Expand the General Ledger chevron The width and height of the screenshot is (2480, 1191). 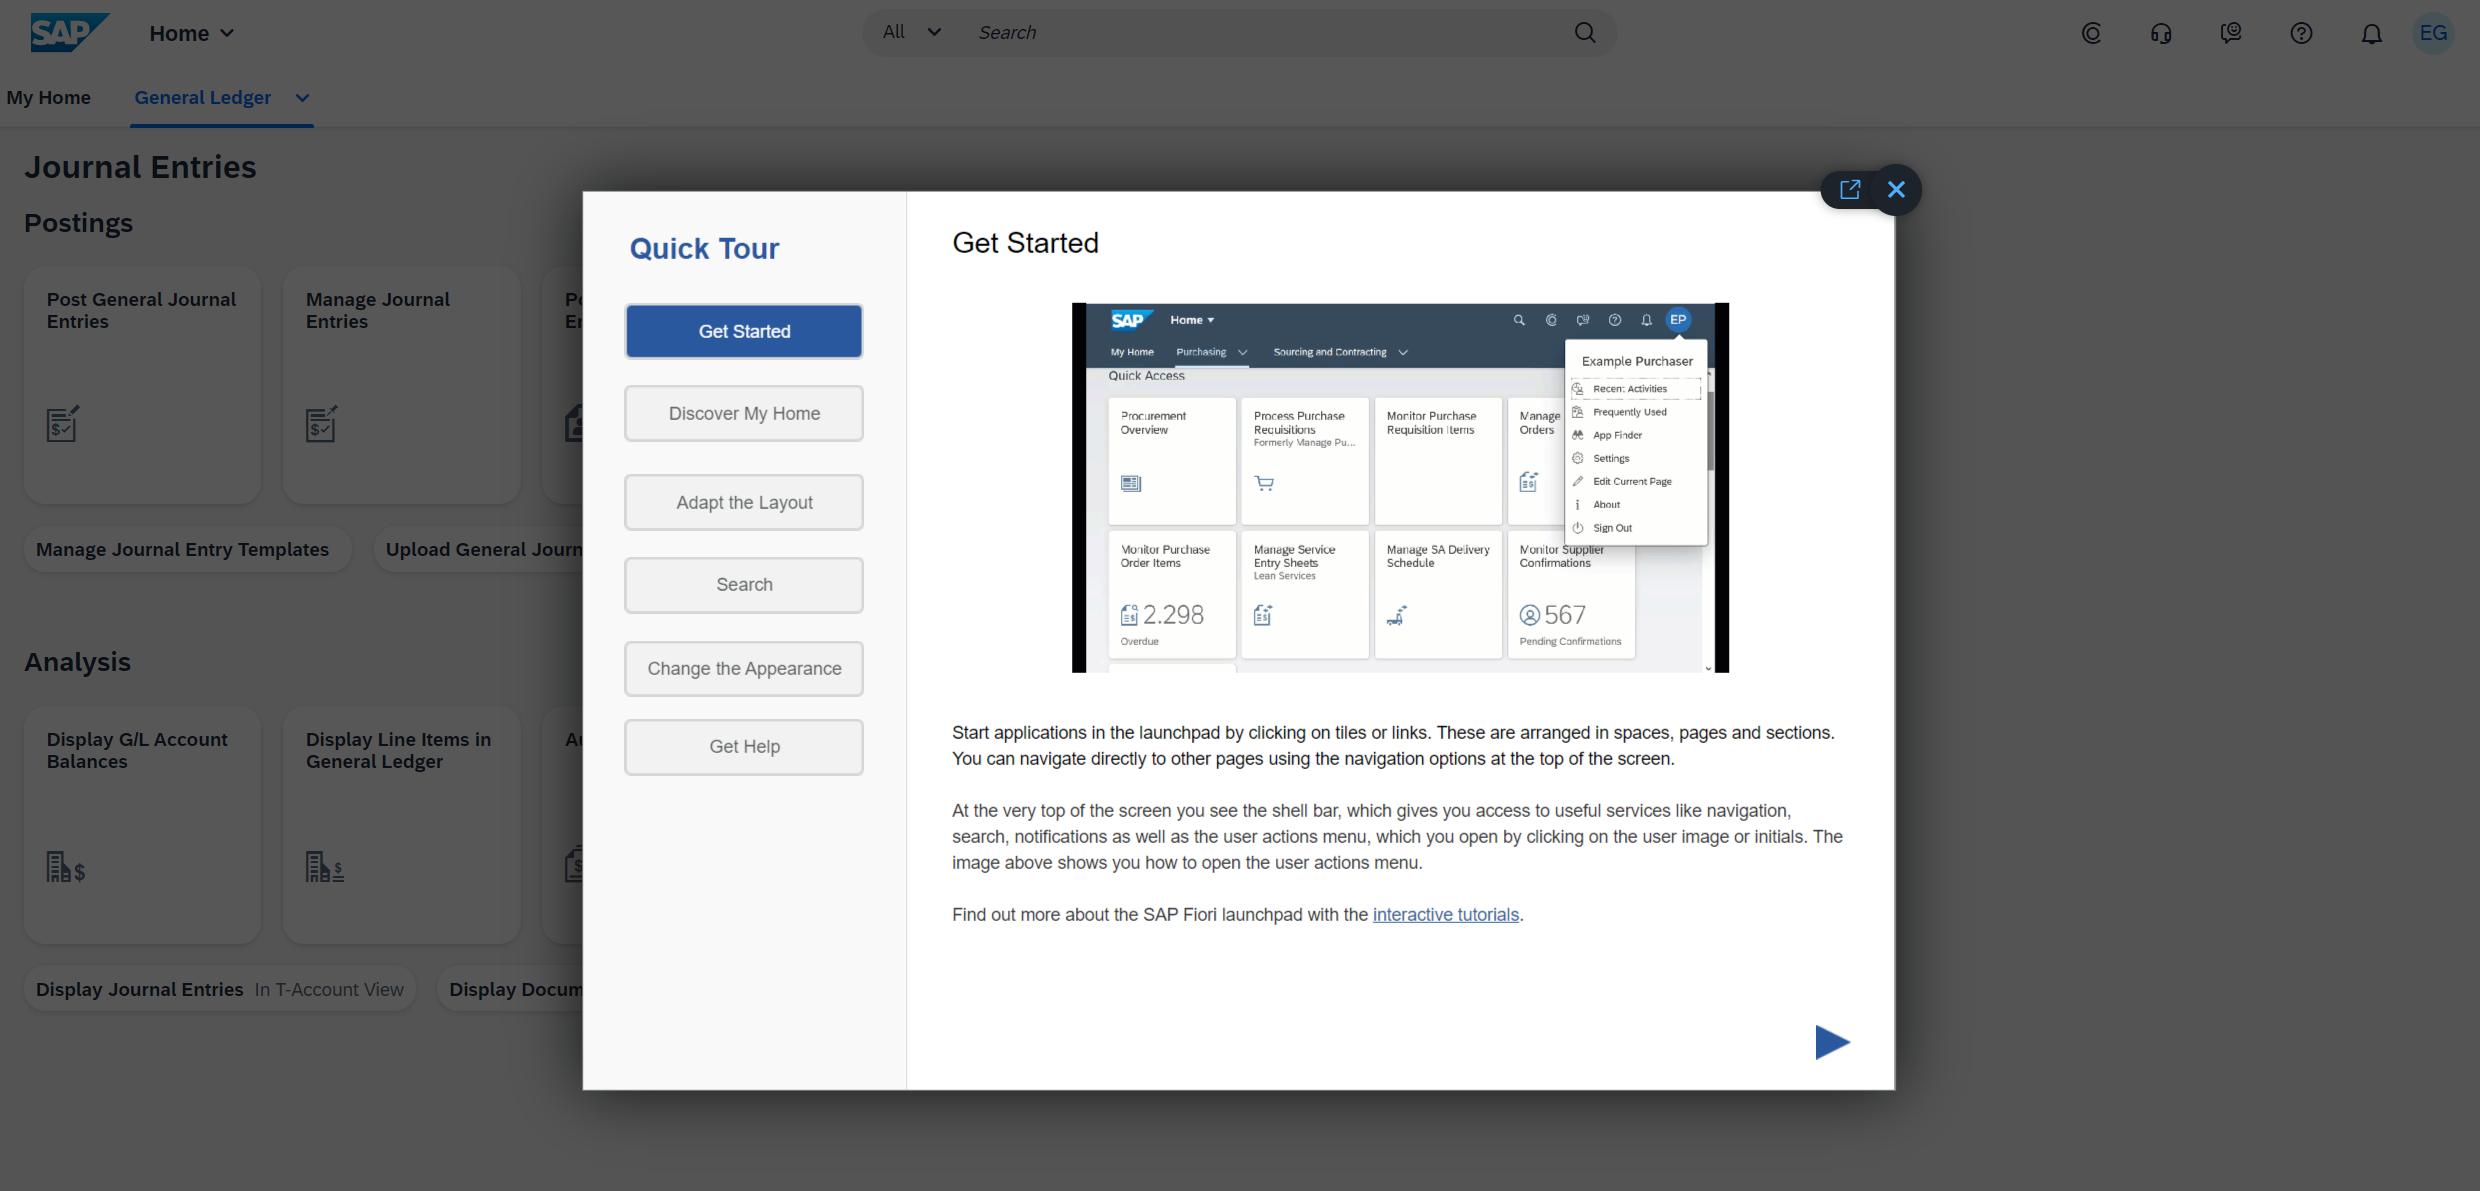tap(302, 98)
